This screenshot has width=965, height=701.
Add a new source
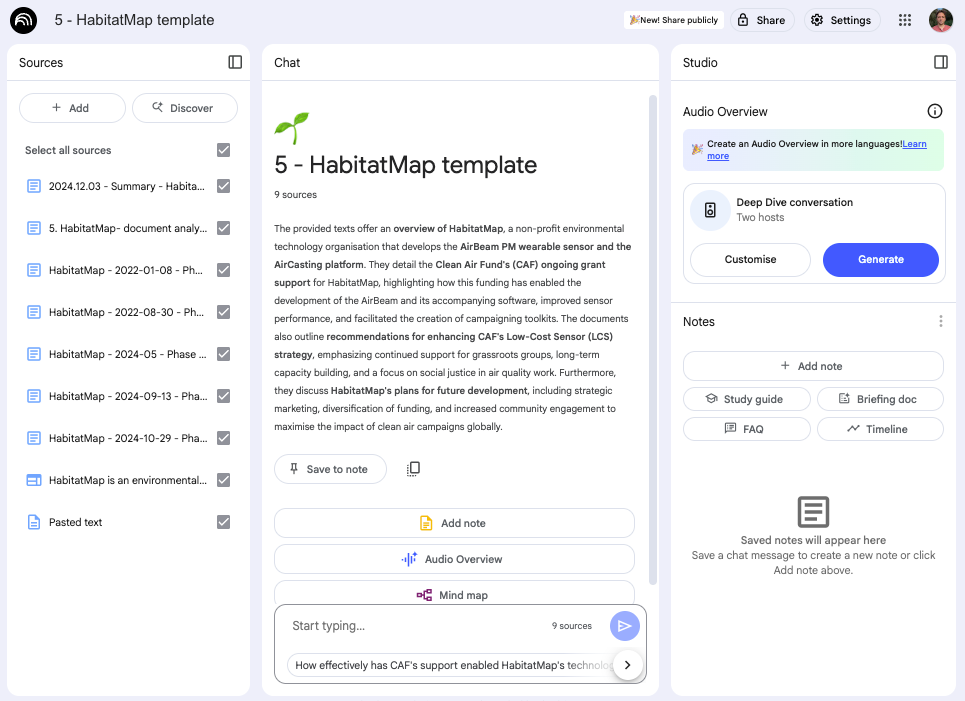[72, 108]
